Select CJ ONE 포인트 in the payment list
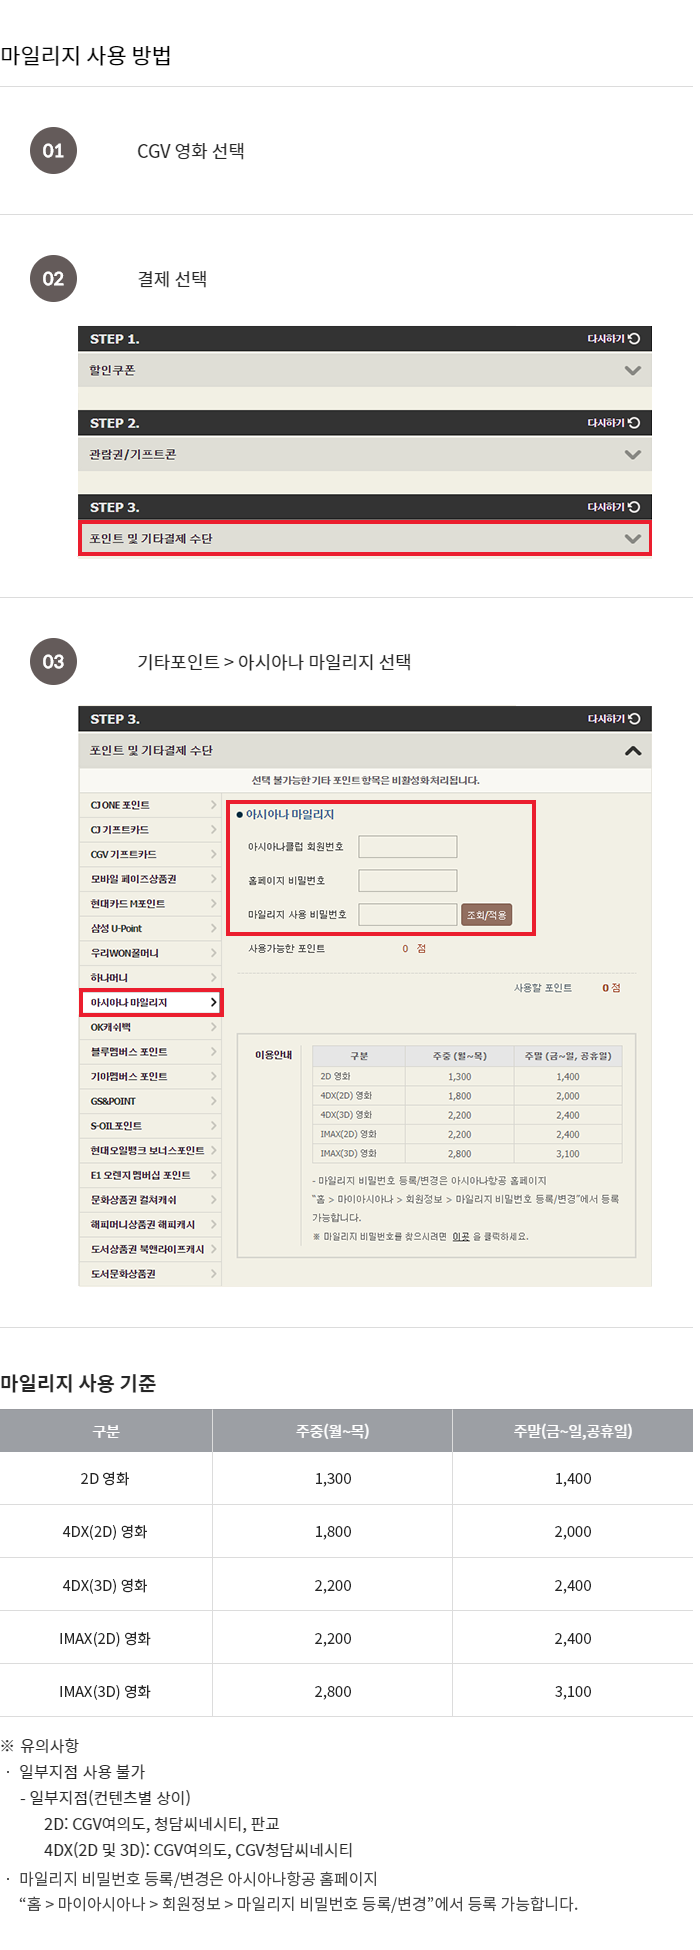The height and width of the screenshot is (1950, 700). [151, 805]
